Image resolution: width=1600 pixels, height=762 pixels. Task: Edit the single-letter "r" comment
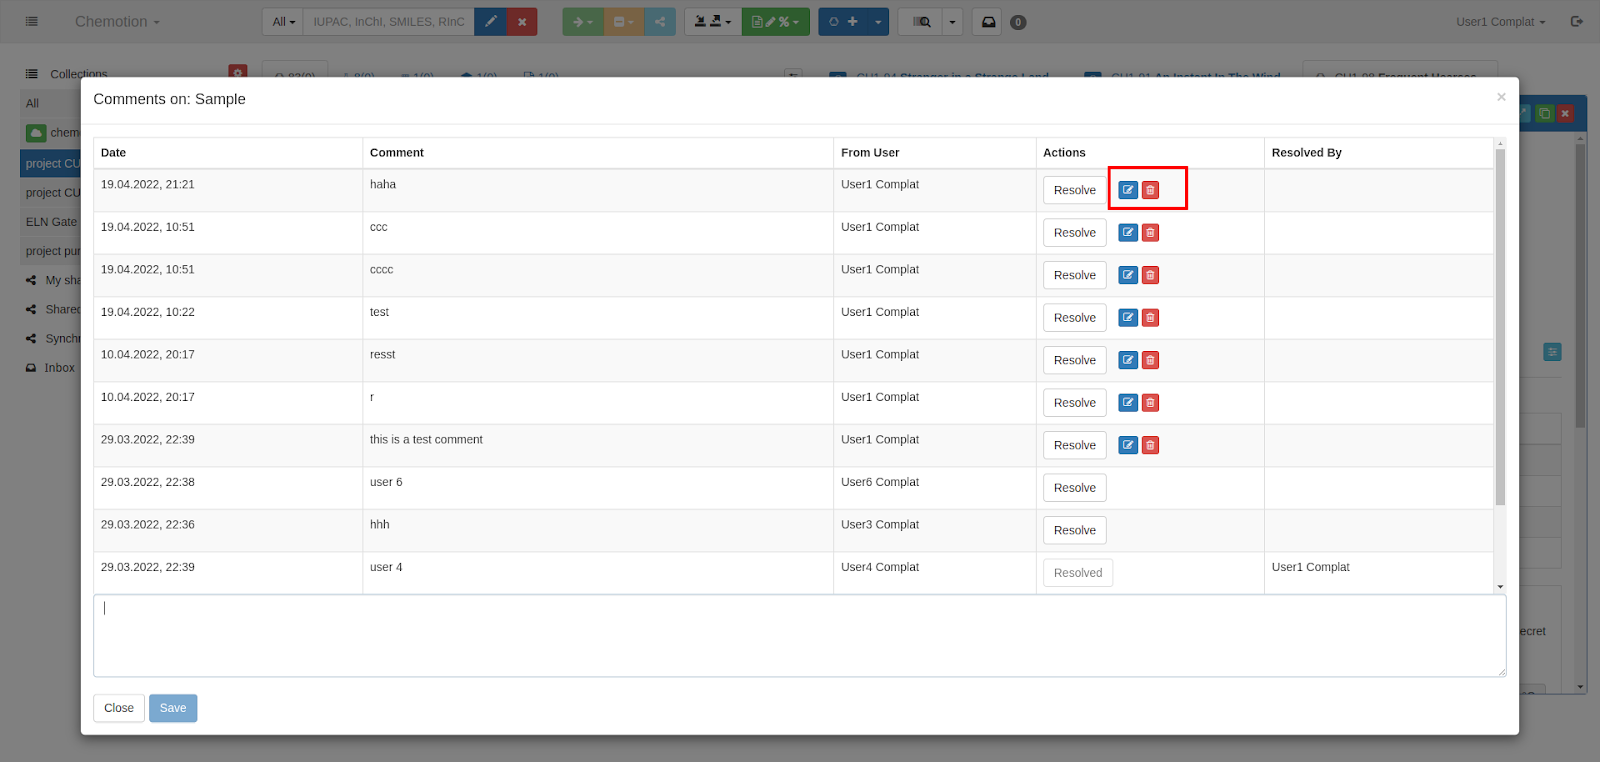click(1127, 403)
